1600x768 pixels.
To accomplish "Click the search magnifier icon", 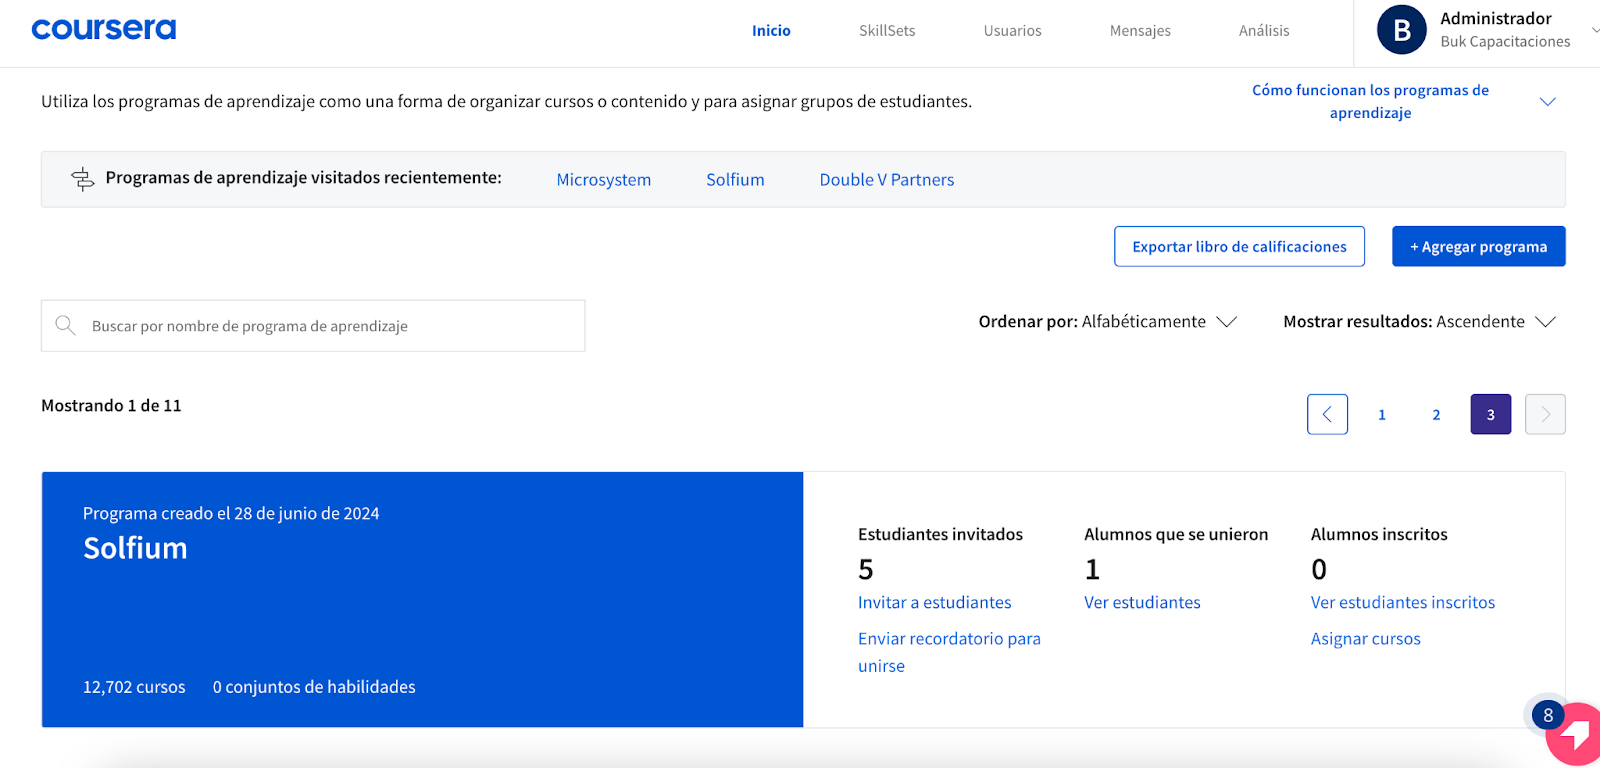I will 66,326.
